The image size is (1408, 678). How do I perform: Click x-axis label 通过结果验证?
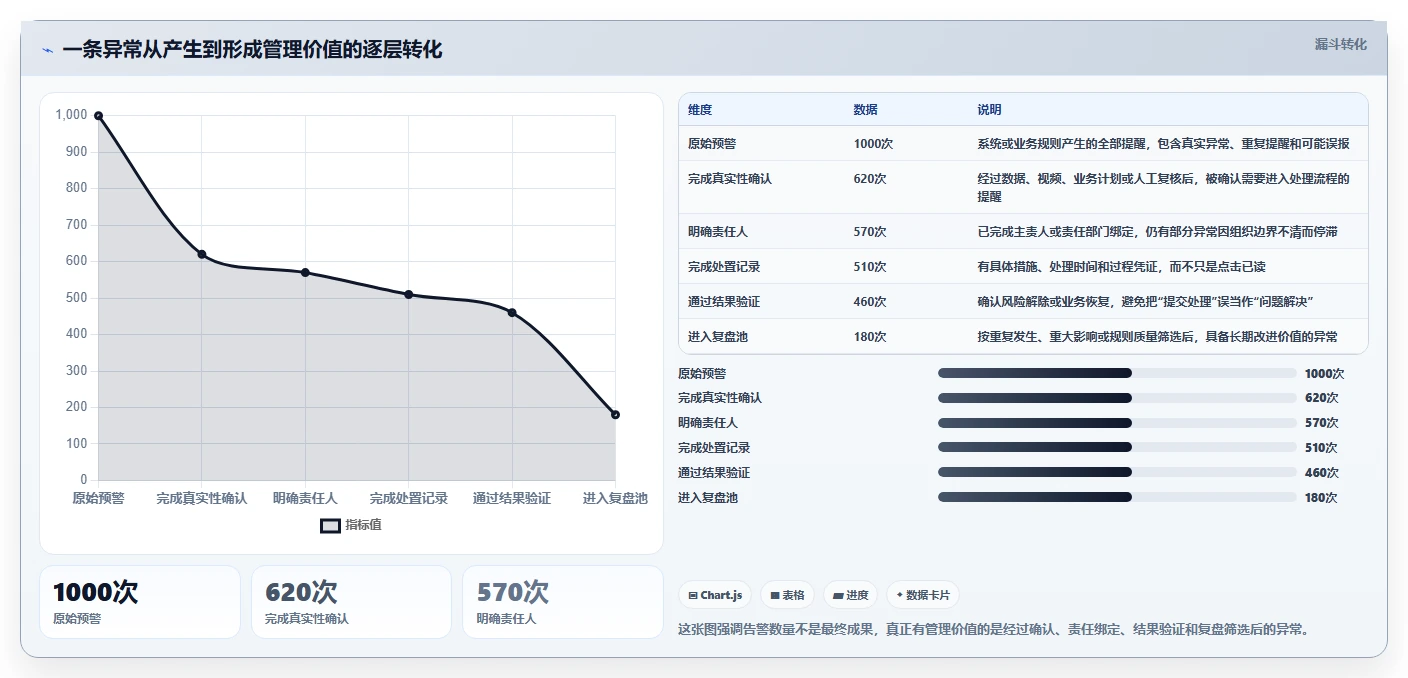512,498
